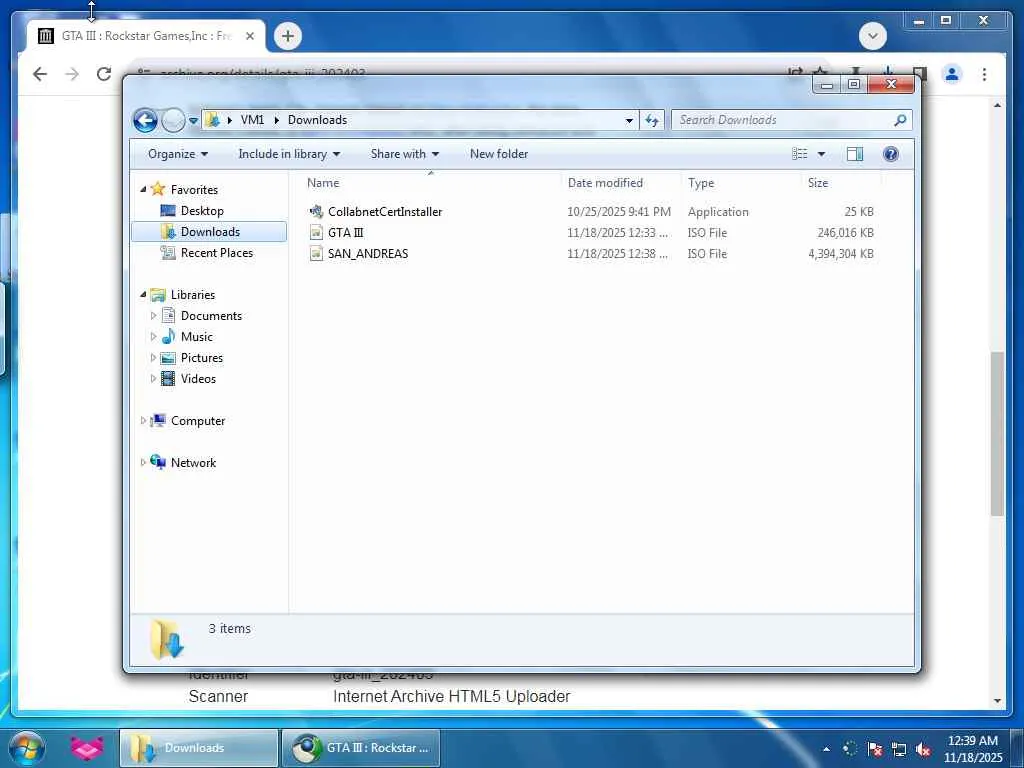The image size is (1024, 768).
Task: Select Network in navigation pane
Action: tap(193, 462)
